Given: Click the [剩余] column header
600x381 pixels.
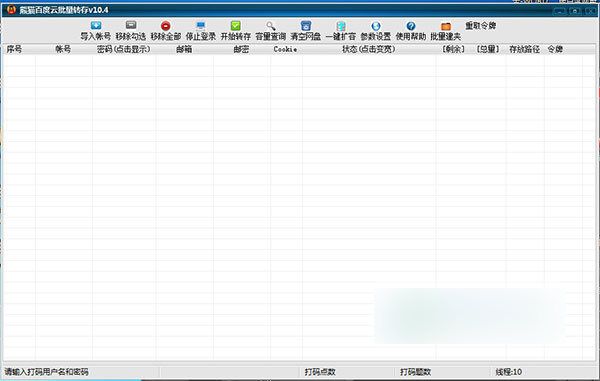Looking at the screenshot, I should coord(453,49).
